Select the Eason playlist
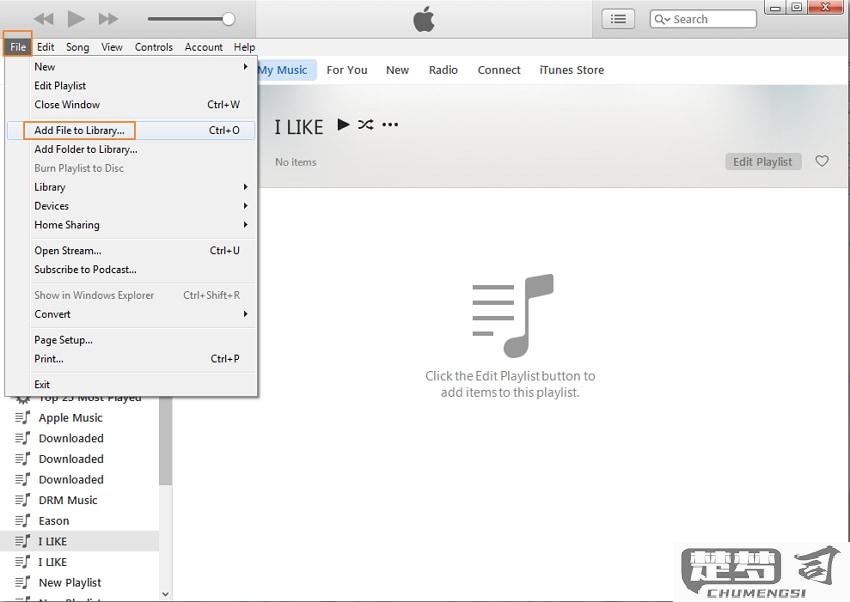The height and width of the screenshot is (602, 850). [x=54, y=521]
